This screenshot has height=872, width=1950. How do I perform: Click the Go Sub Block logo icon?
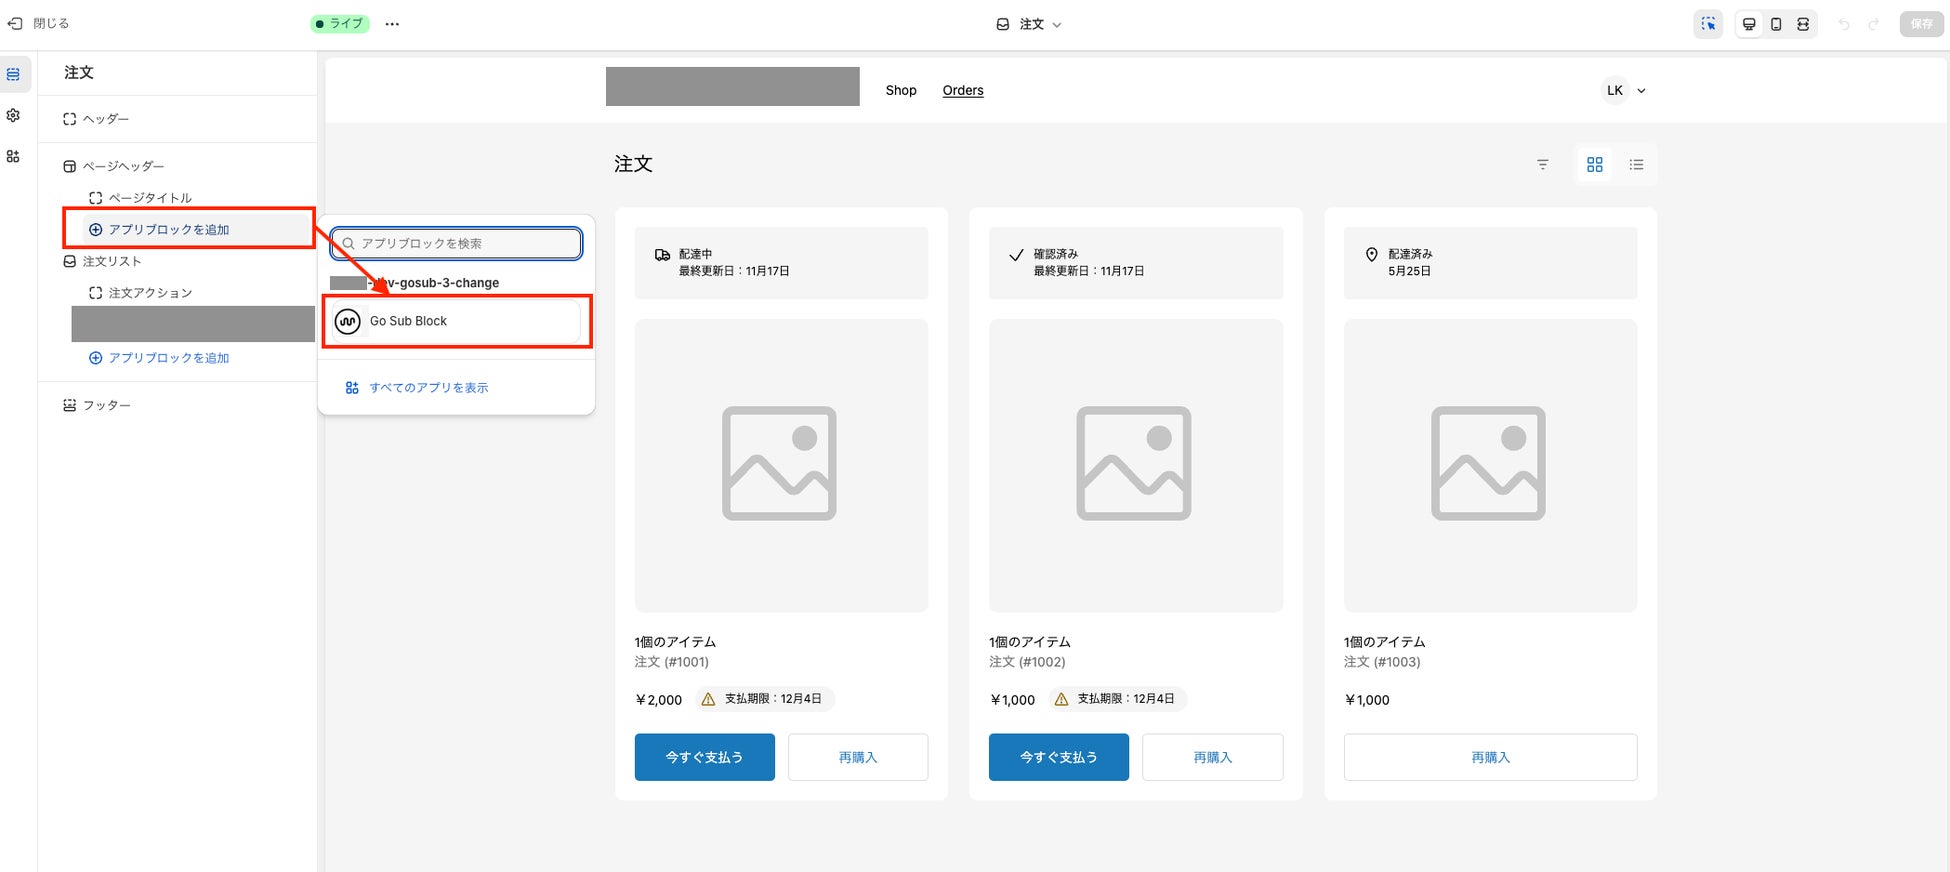click(x=347, y=321)
